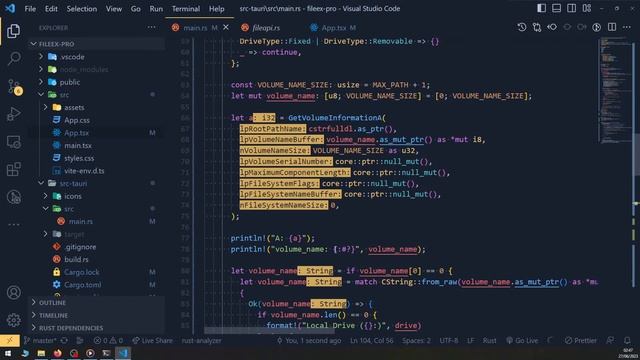Open styles.css in the file tree
Image resolution: width=640 pixels, height=360 pixels.
point(79,158)
